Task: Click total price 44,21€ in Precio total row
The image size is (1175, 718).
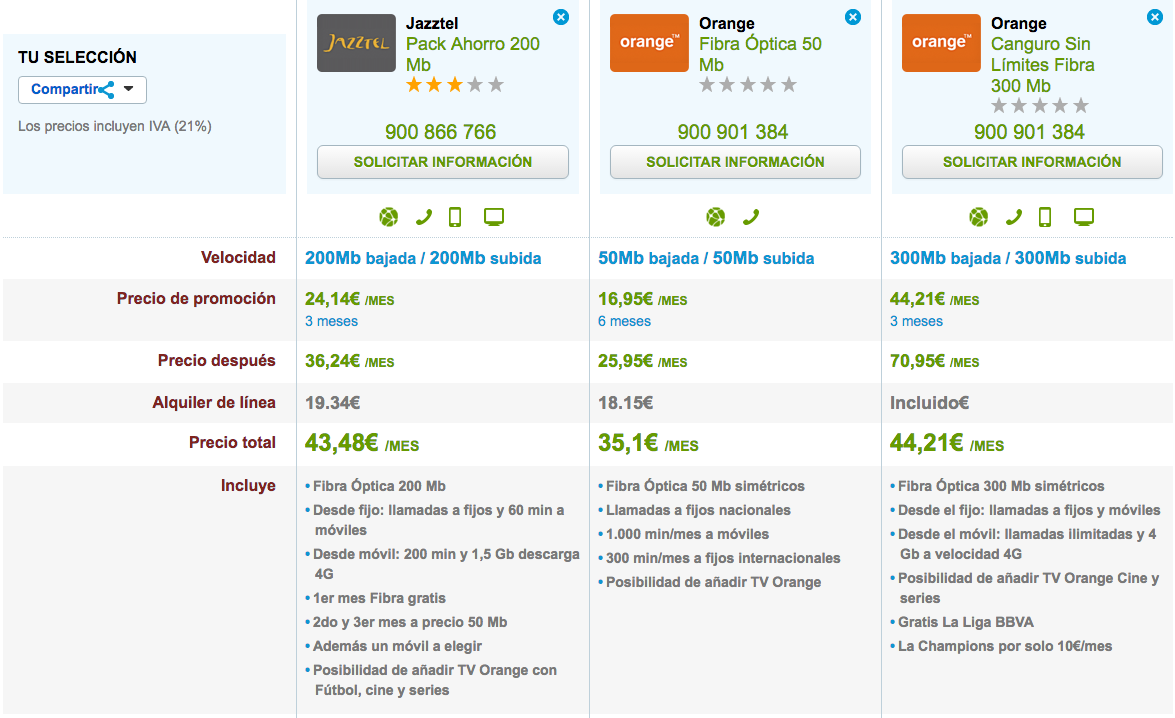Action: [947, 443]
